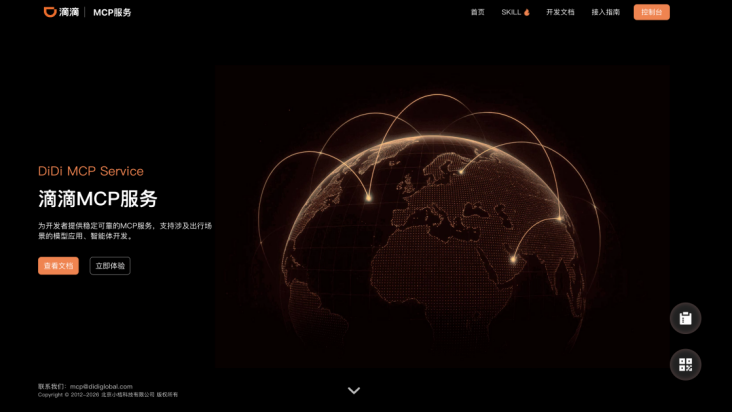This screenshot has width=732, height=412.
Task: Click the mcp@didiglobal.com email link
Action: click(101, 386)
